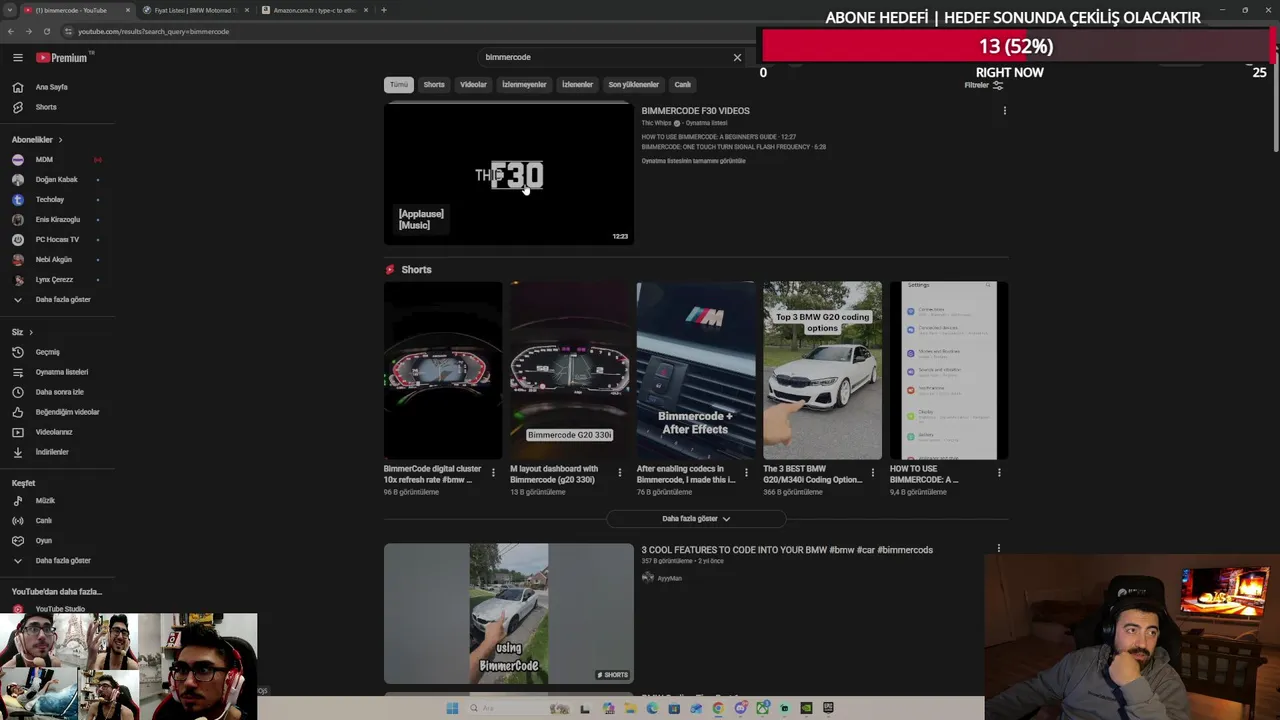Open options for the BimmerCode digital cluster short
This screenshot has height=720, width=1280.
click(x=493, y=473)
